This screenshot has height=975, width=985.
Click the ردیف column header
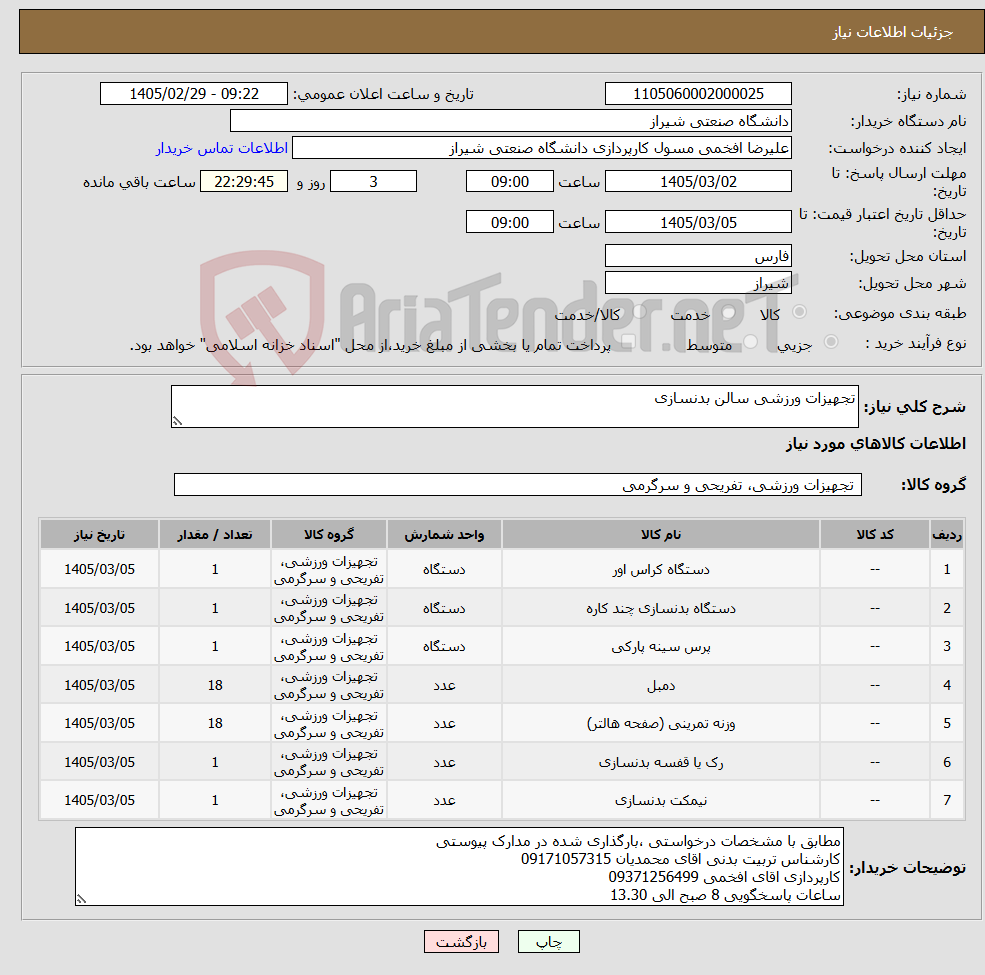click(x=947, y=535)
